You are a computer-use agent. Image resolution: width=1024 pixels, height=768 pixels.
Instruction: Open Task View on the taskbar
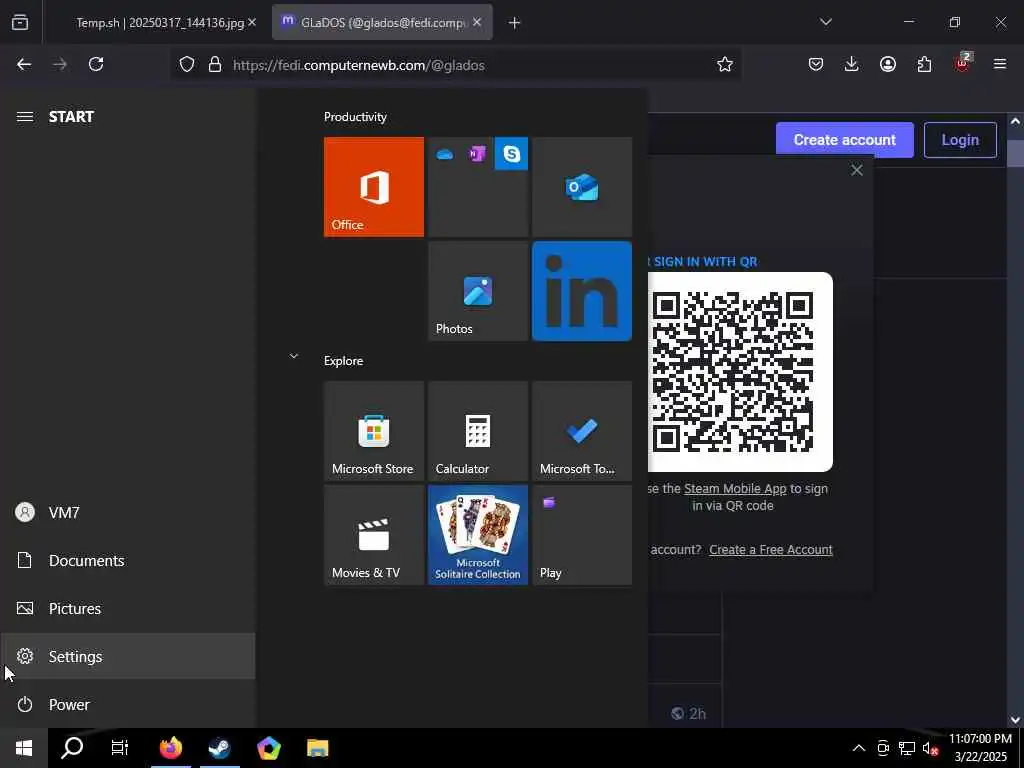pos(120,748)
